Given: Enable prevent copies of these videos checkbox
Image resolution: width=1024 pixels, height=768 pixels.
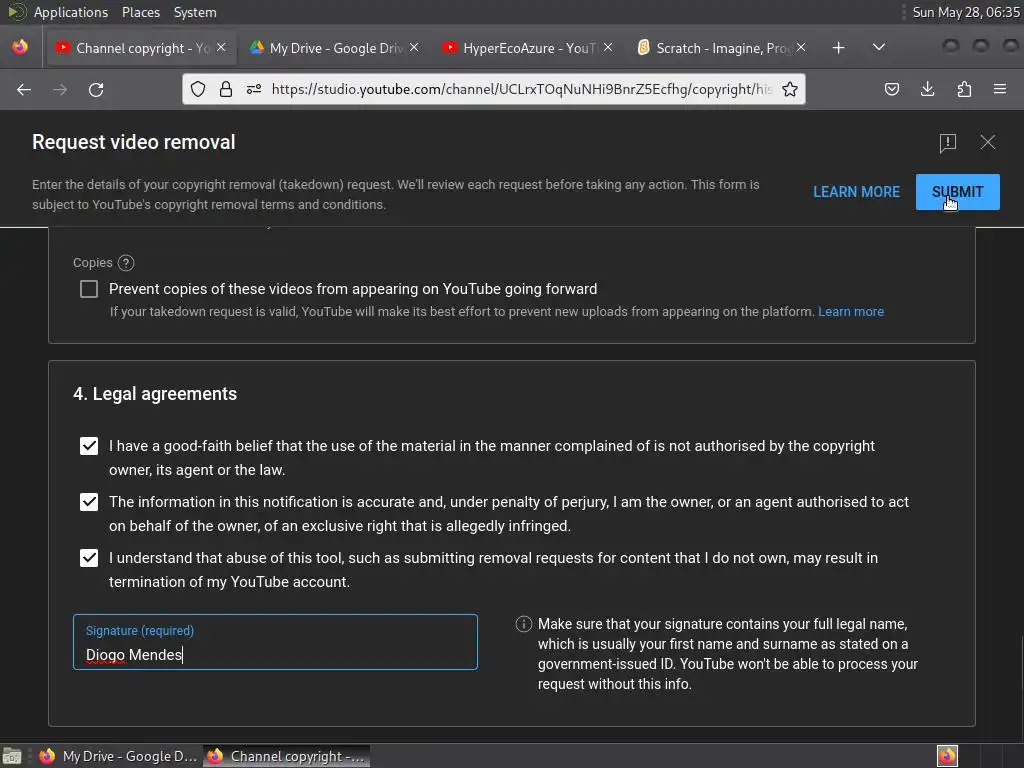Looking at the screenshot, I should click(89, 289).
